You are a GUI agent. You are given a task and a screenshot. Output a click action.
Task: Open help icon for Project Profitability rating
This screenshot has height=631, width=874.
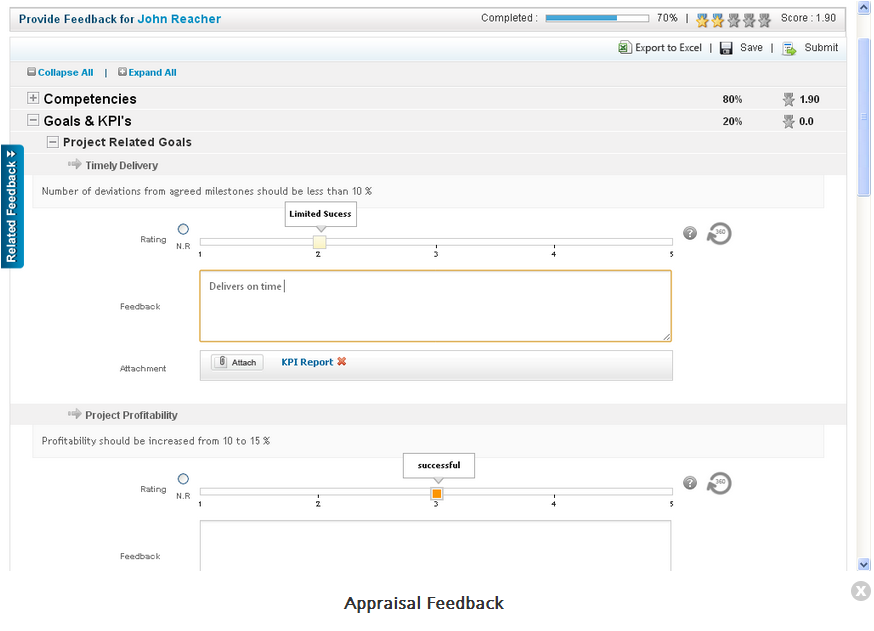690,483
